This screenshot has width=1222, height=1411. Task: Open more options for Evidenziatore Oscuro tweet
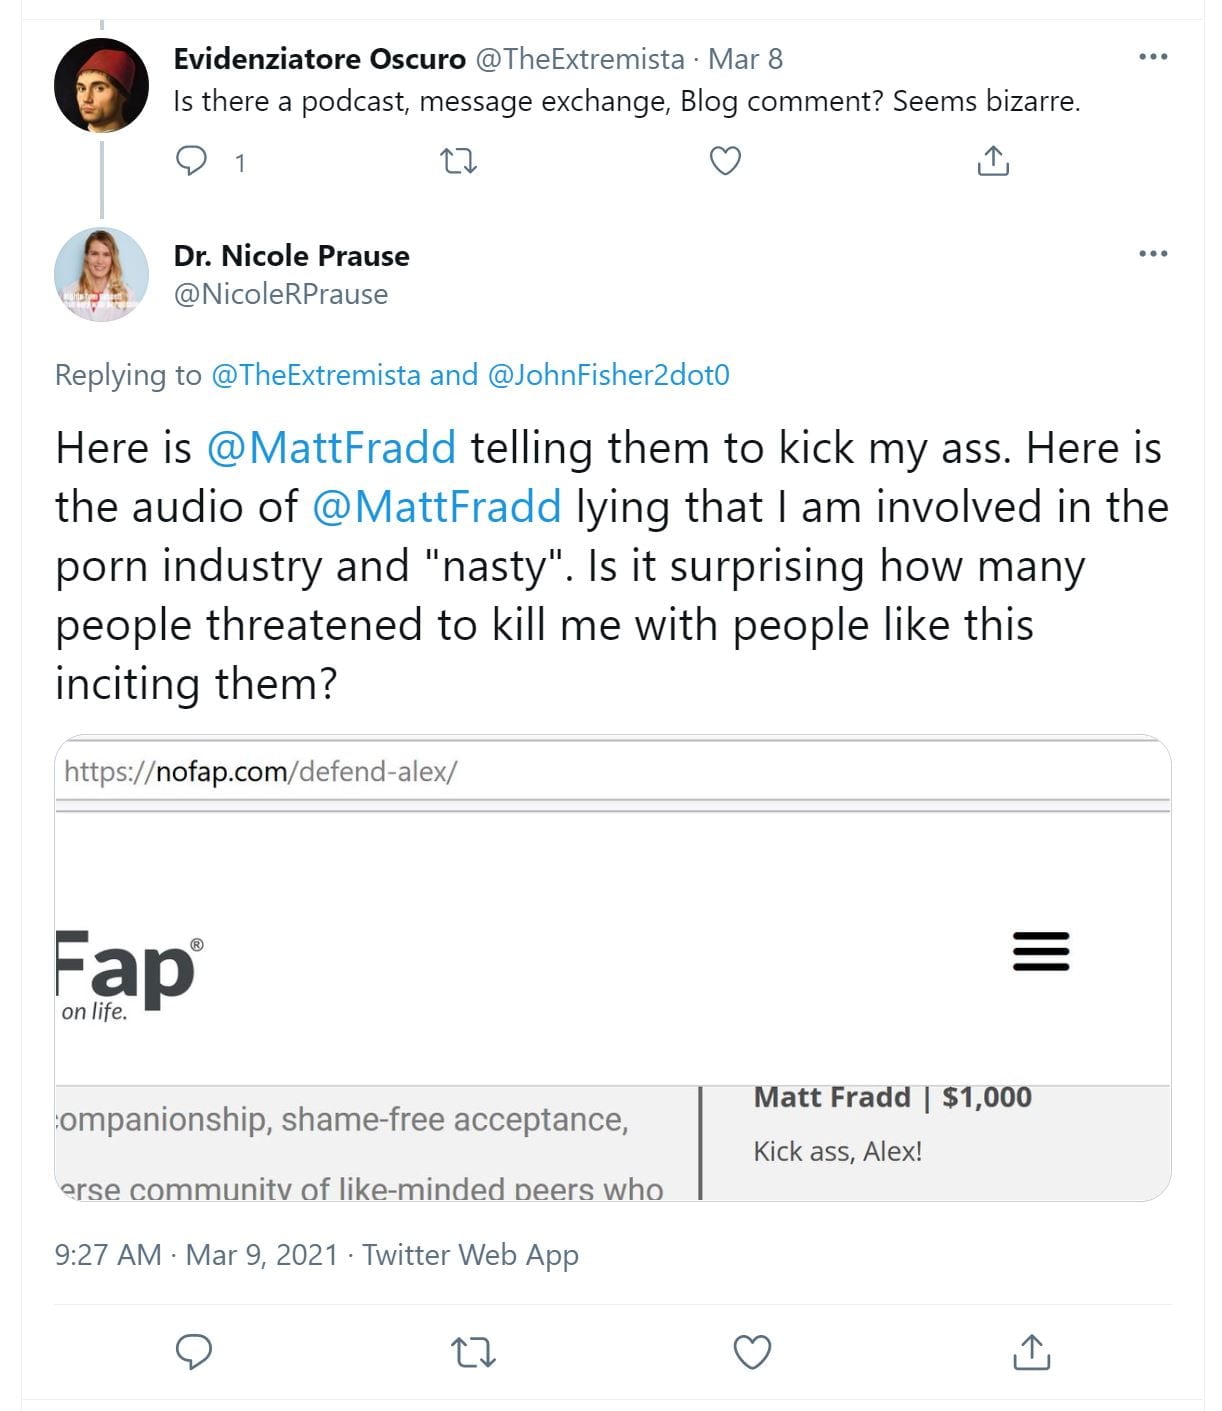pyautogui.click(x=1153, y=57)
